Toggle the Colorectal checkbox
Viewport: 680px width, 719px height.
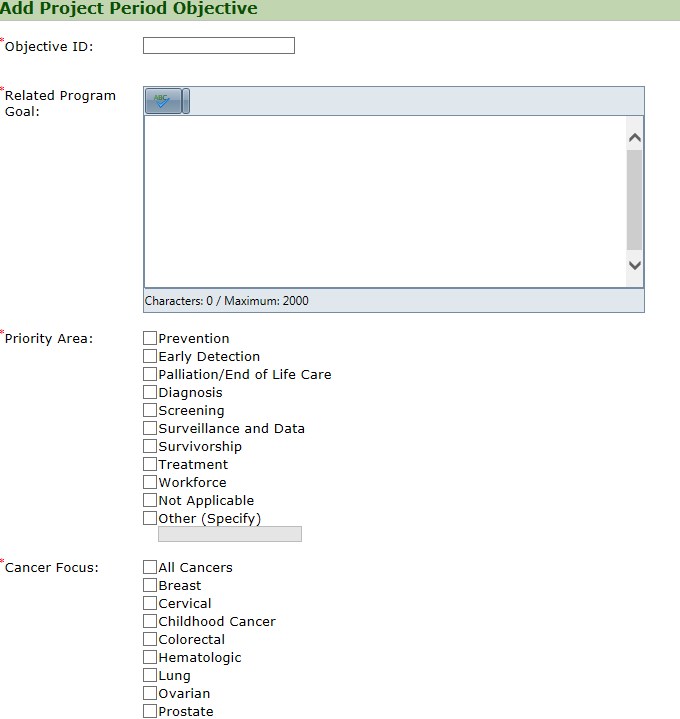pyautogui.click(x=150, y=639)
